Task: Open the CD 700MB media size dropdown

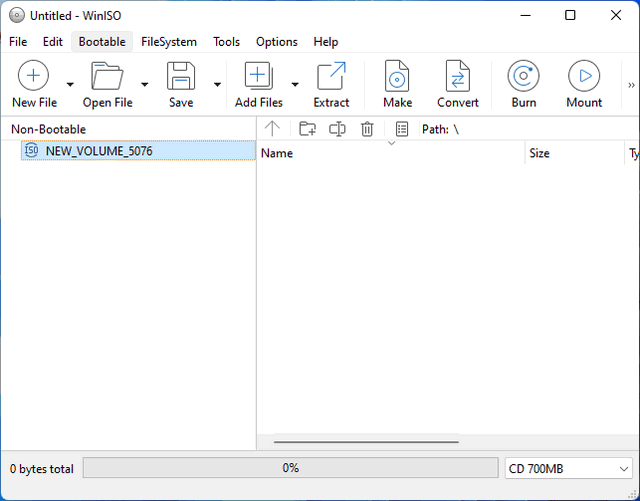Action: click(567, 468)
